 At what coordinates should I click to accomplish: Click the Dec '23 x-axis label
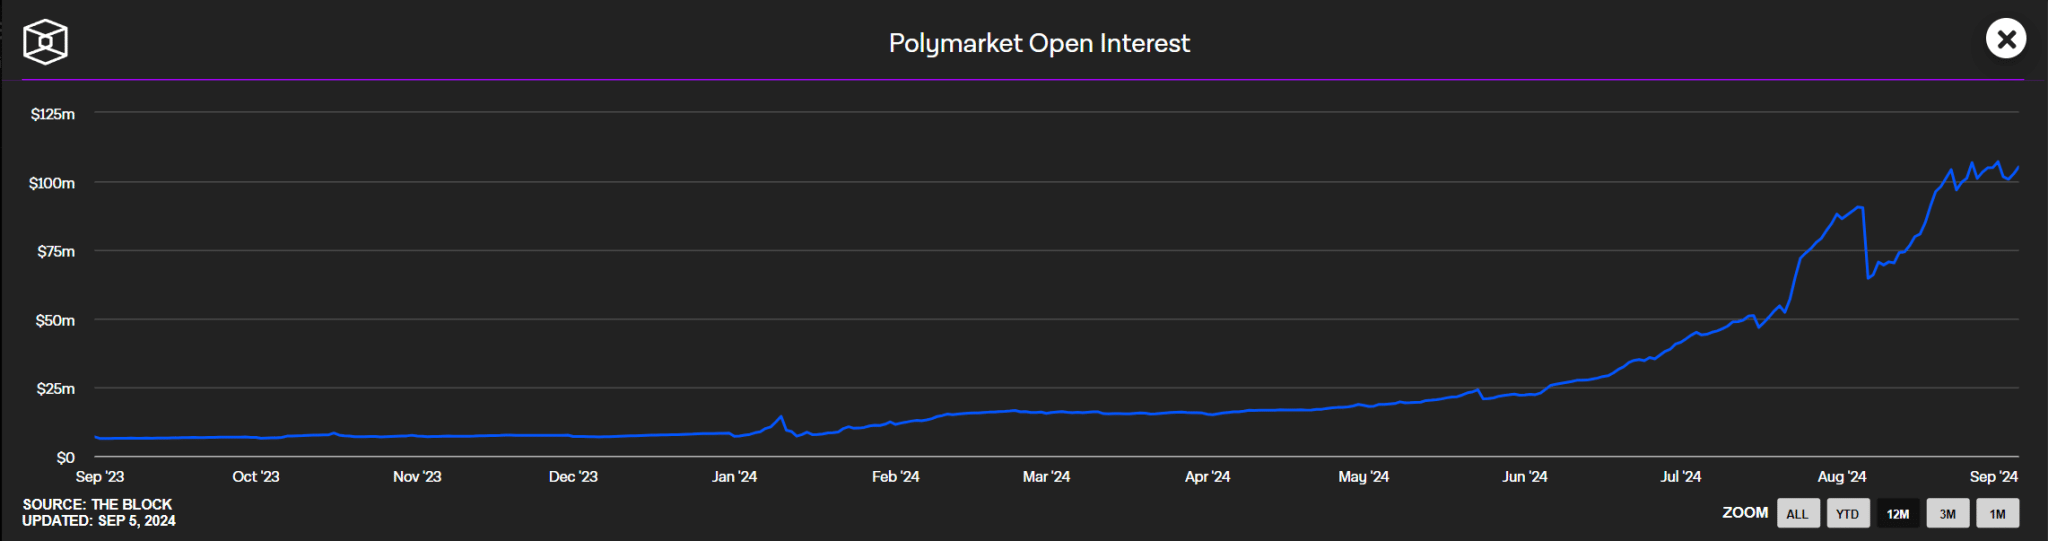click(x=573, y=476)
